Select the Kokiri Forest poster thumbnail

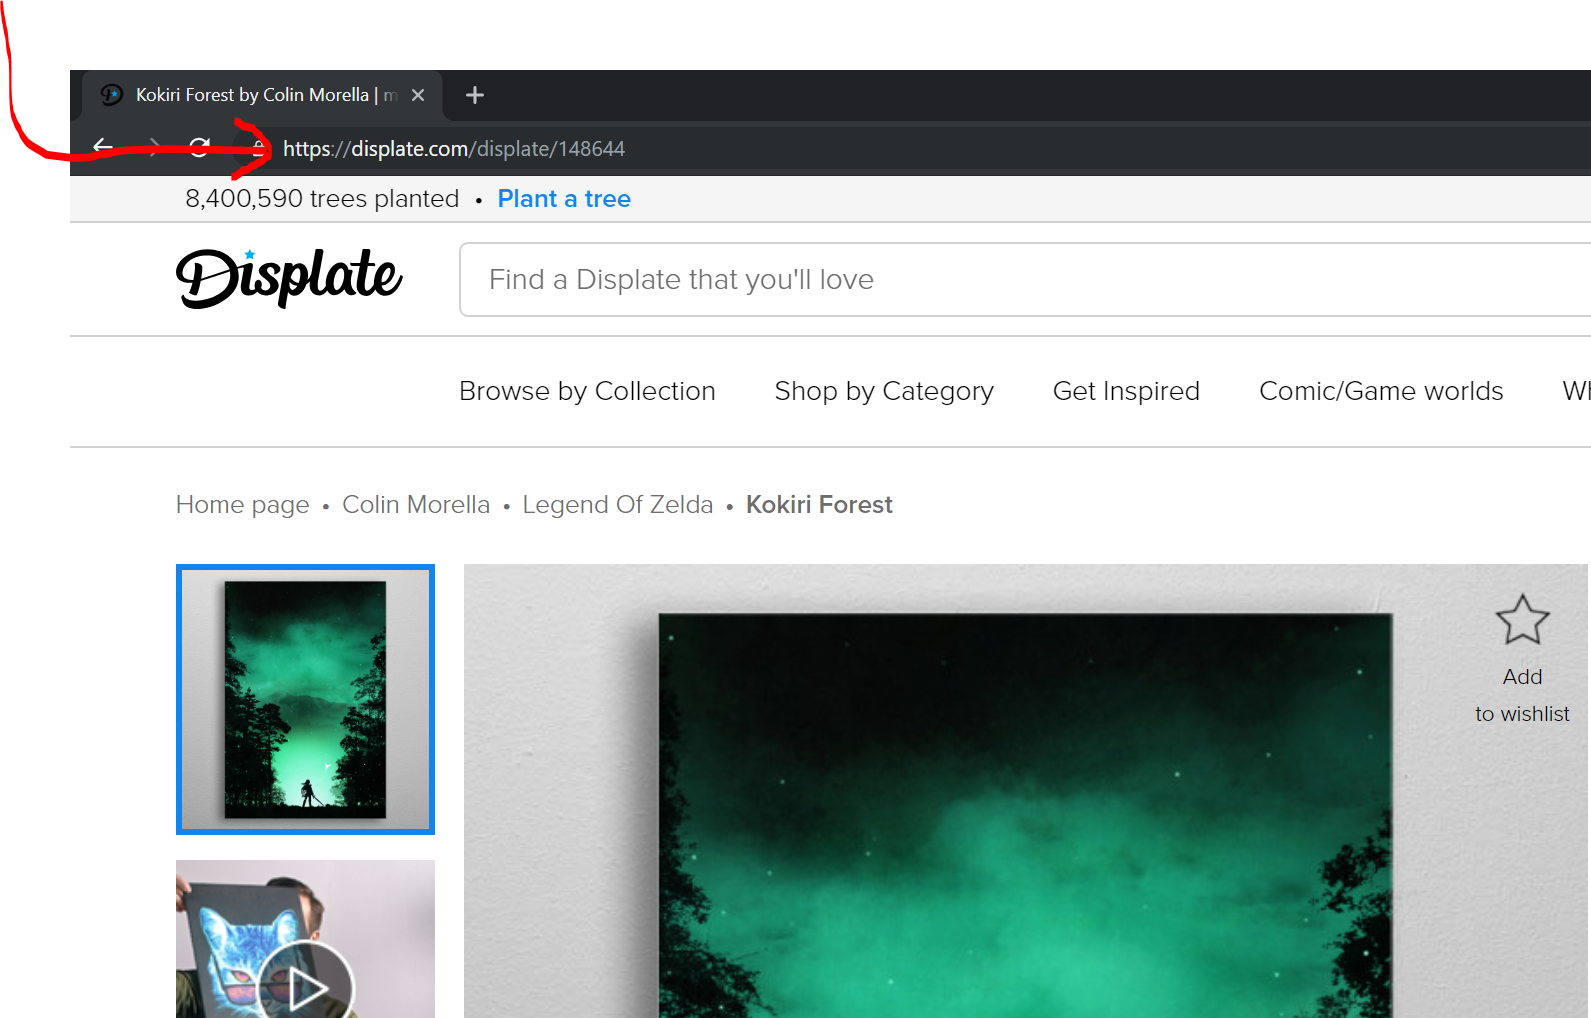(305, 699)
